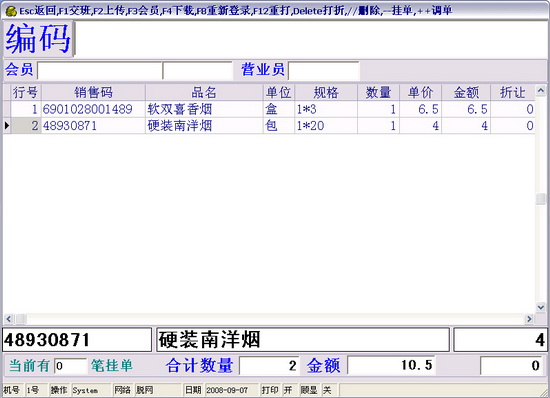The width and height of the screenshot is (550, 398).
Task: Click the 销售码 column header
Action: [x=93, y=92]
